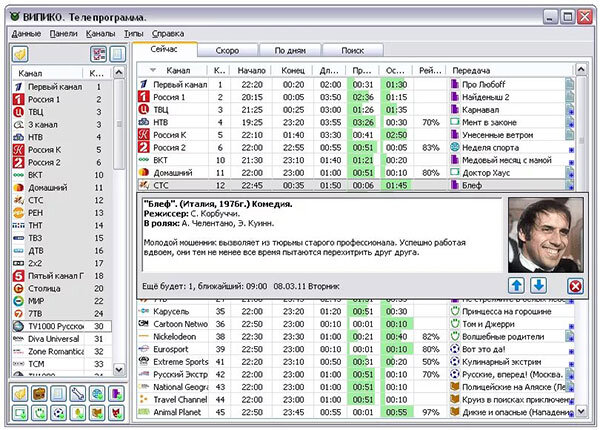This screenshot has height=430, width=600.
Task: Click the folder icon in the bottom filter panel
Action: [x=20, y=393]
